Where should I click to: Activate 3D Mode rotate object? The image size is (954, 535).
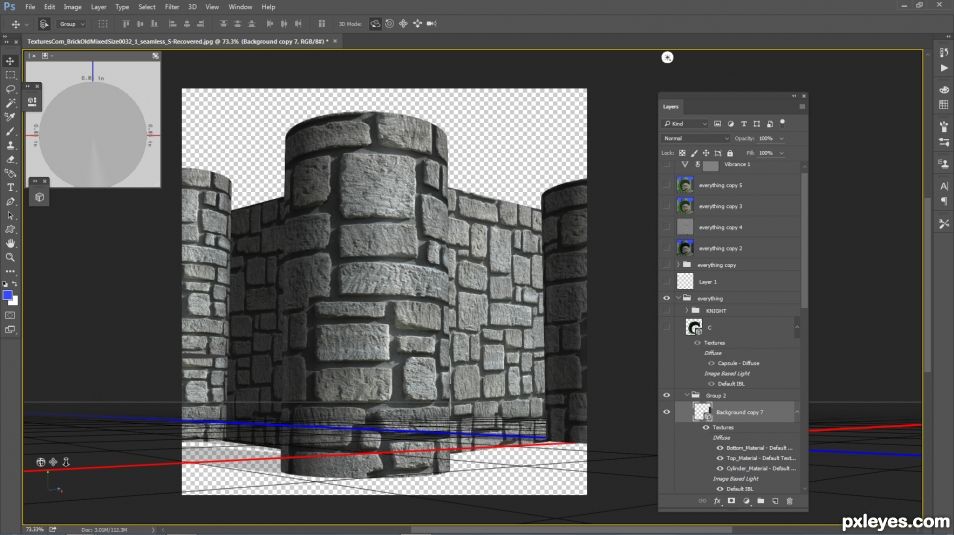[x=375, y=24]
